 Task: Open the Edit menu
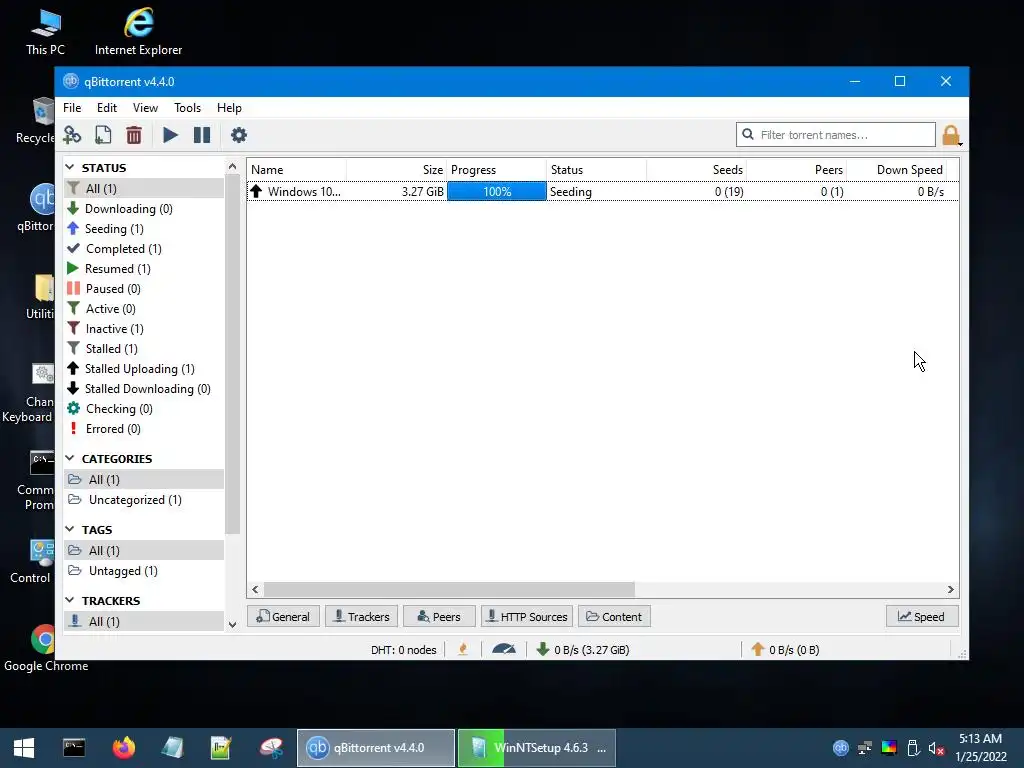[x=106, y=108]
